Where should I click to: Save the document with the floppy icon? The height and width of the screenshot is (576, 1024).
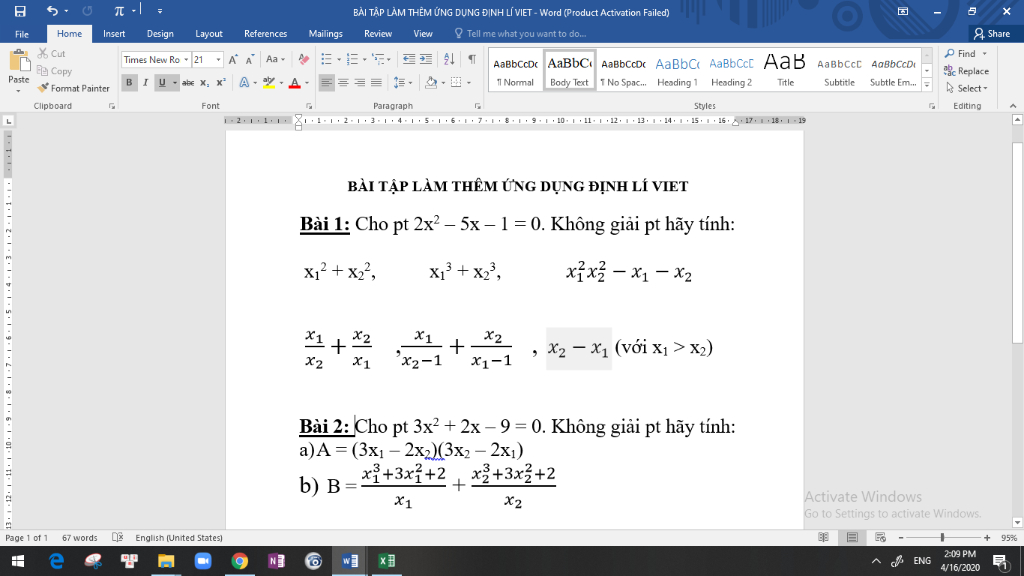(20, 11)
